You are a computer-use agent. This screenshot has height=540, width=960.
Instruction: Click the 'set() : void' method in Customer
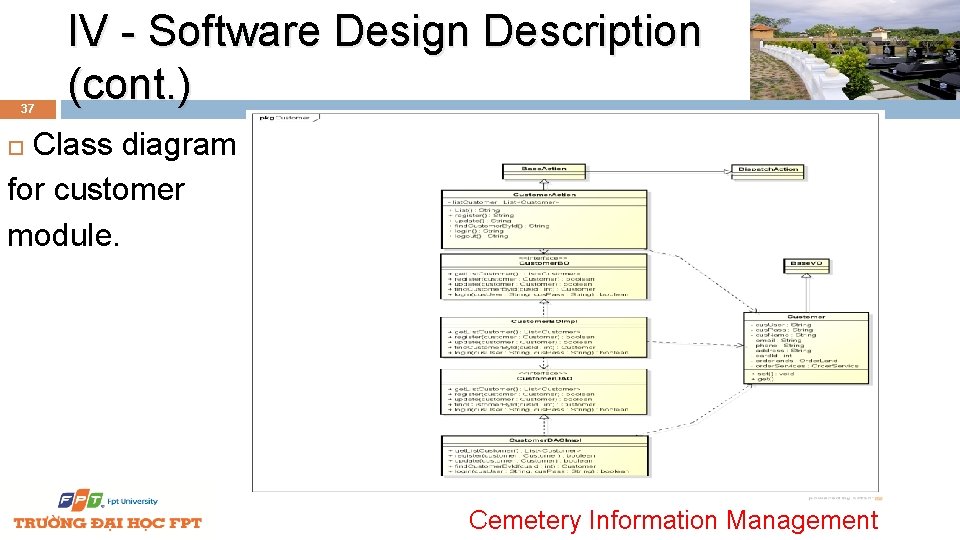(773, 374)
